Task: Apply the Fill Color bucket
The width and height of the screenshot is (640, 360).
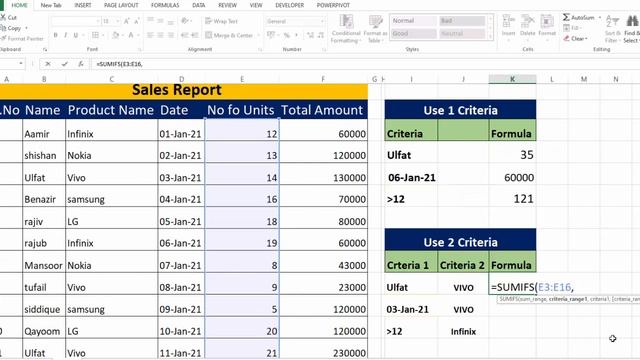Action: [116, 35]
